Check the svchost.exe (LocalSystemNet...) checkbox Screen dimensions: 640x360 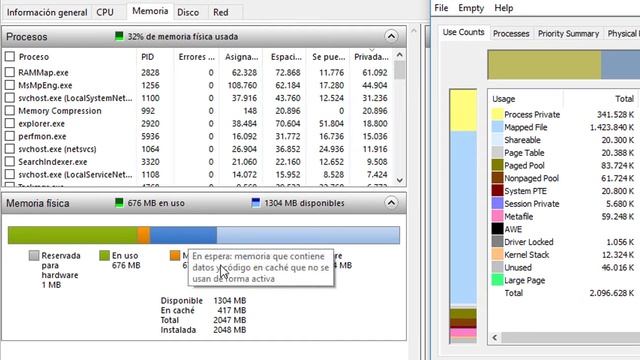[x=10, y=98]
